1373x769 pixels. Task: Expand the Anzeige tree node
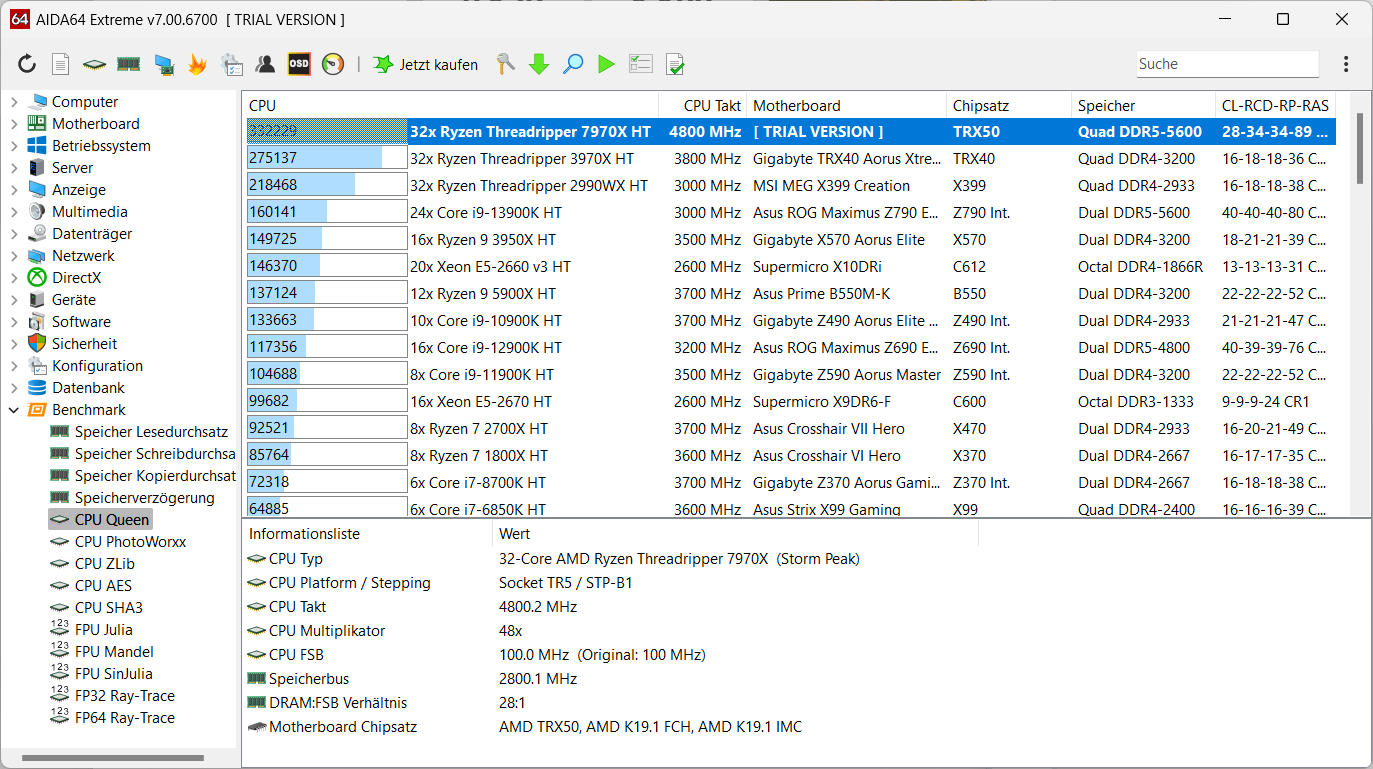tap(14, 190)
